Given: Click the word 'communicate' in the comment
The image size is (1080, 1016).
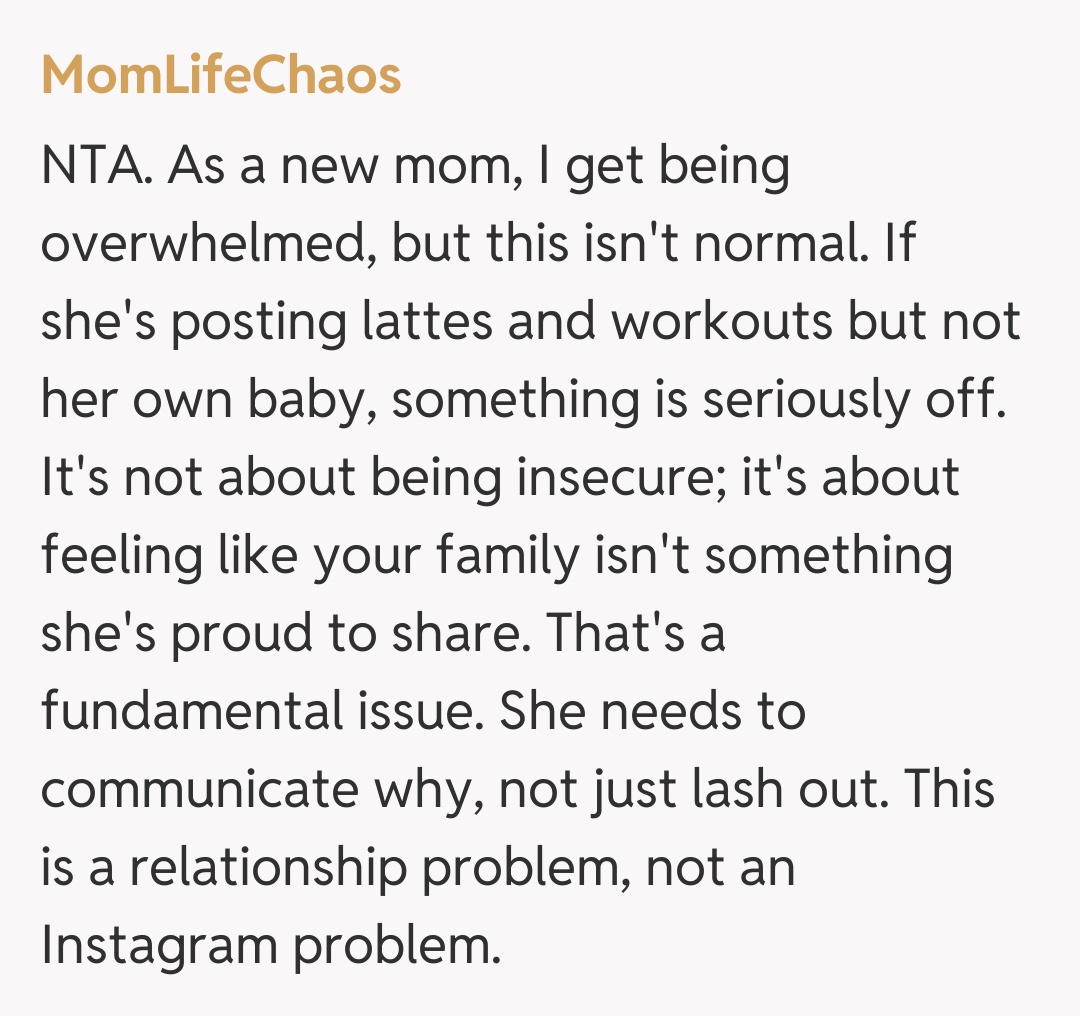Looking at the screenshot, I should [200, 789].
